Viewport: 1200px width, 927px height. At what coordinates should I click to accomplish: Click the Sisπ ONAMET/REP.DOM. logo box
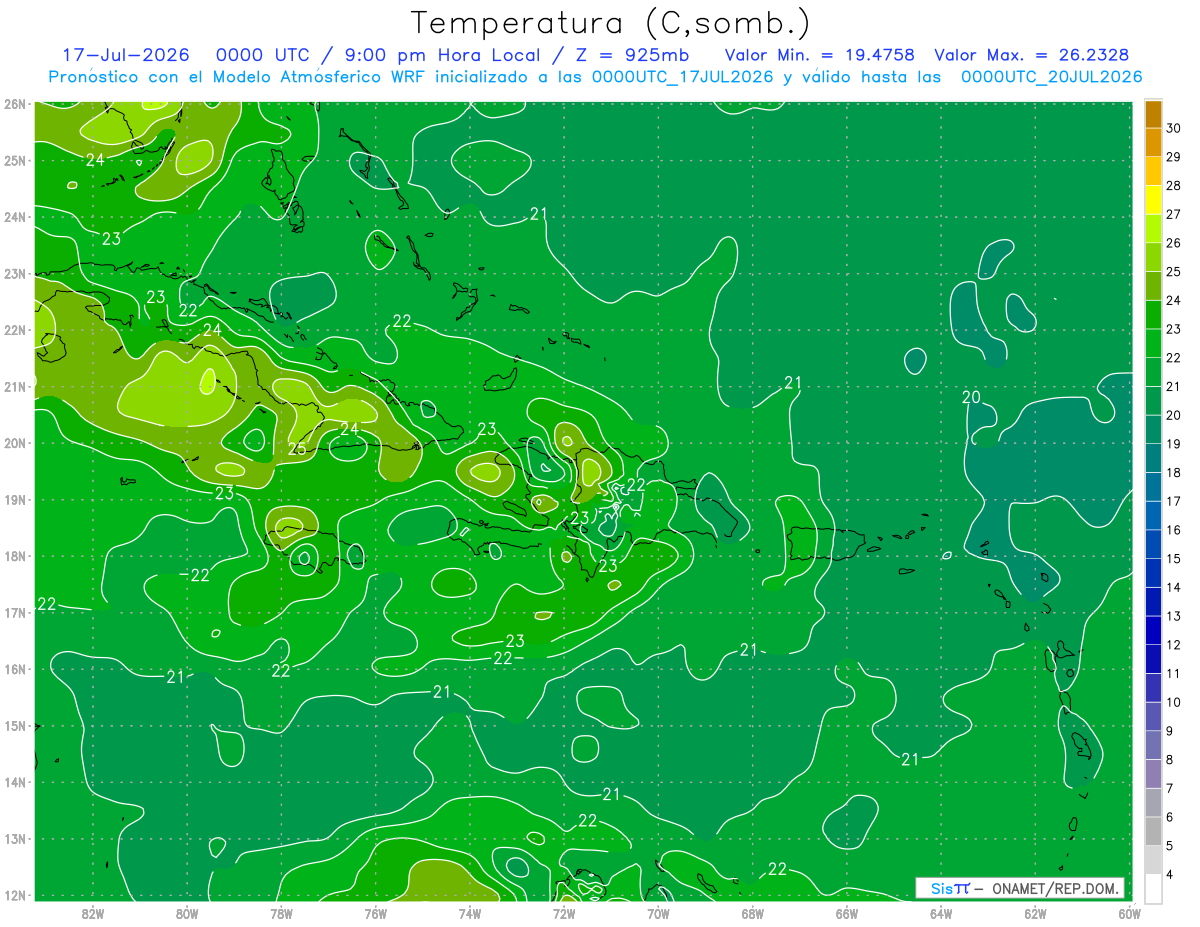1019,888
